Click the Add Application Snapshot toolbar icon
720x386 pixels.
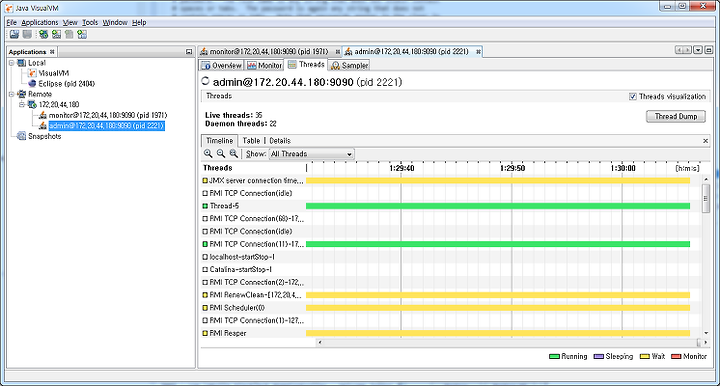pos(82,34)
